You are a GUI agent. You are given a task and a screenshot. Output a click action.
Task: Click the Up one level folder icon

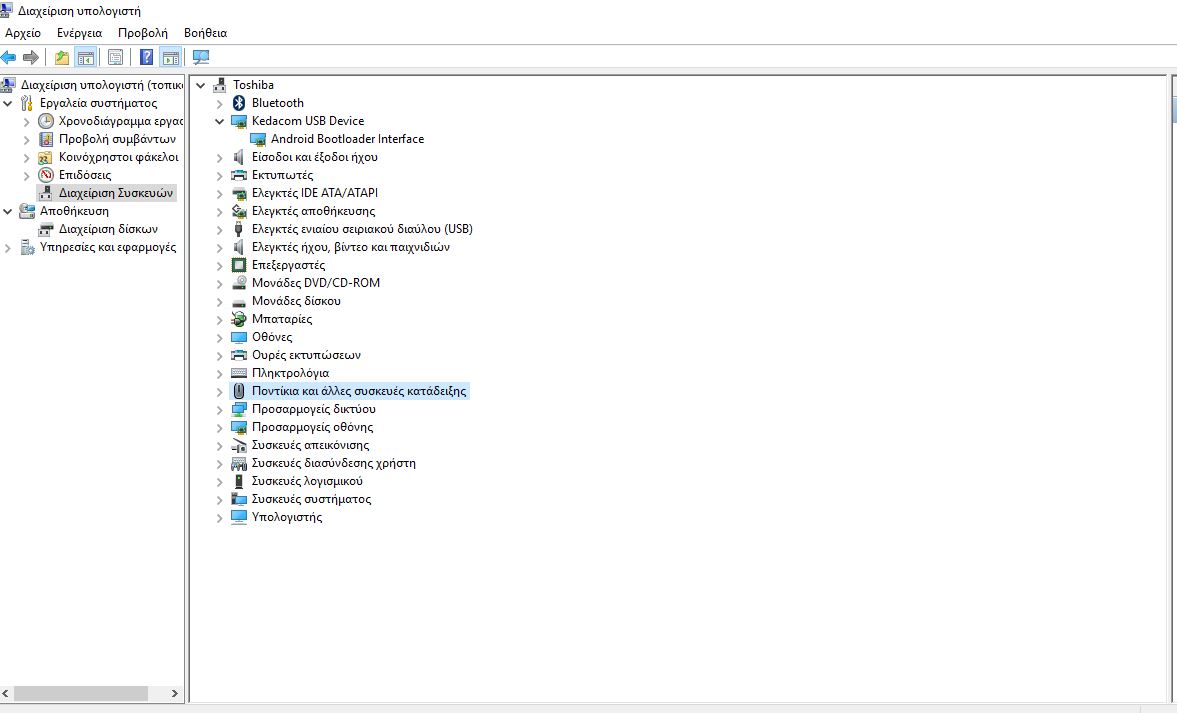tap(62, 57)
